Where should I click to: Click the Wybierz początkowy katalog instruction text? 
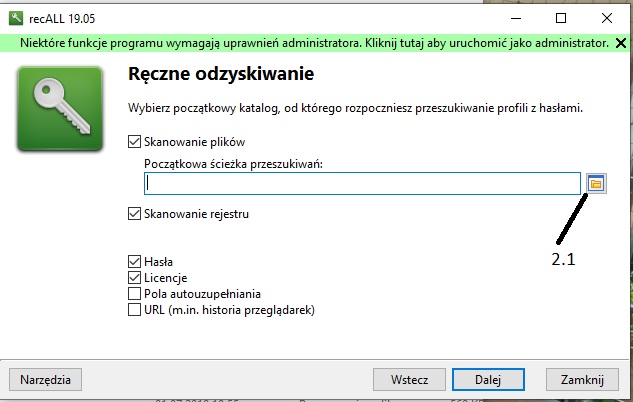[355, 108]
